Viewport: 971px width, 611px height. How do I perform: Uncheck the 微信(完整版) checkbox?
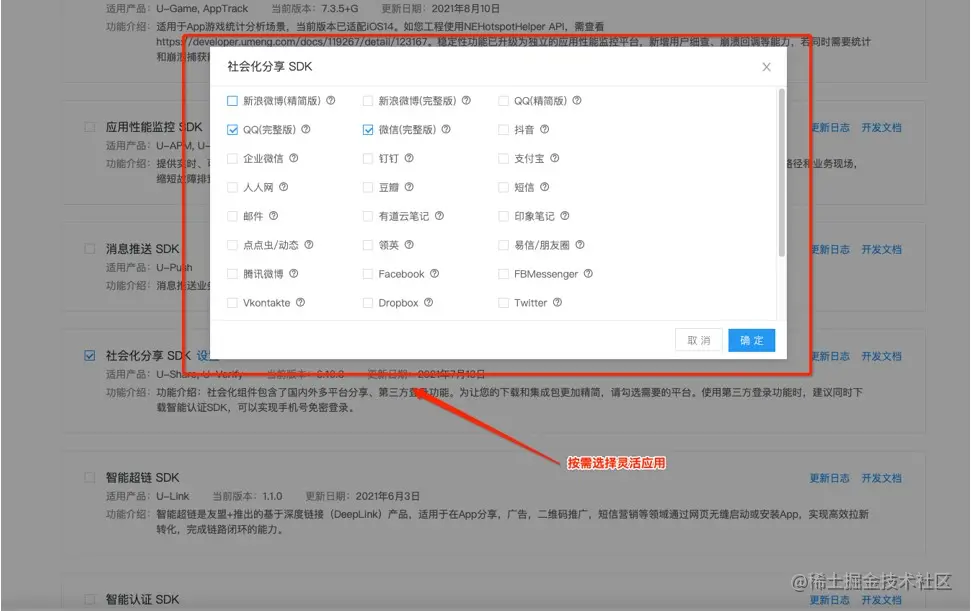(x=368, y=129)
